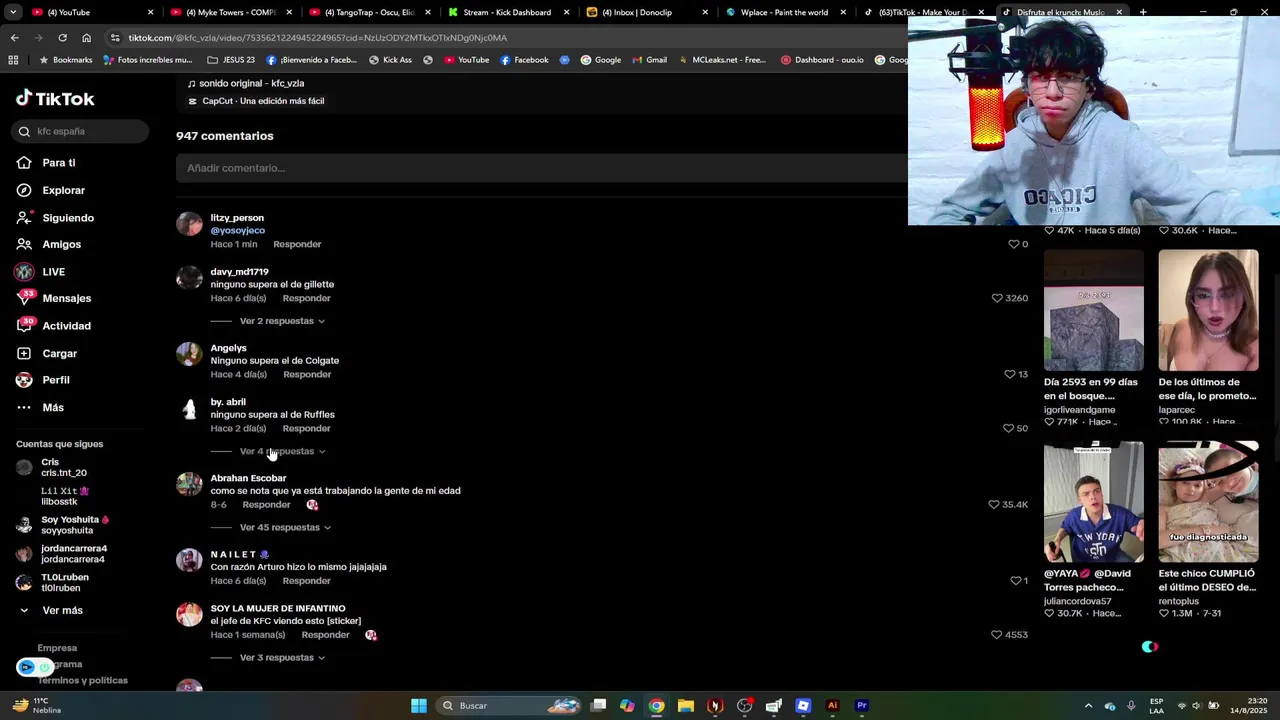The width and height of the screenshot is (1280, 720).
Task: Click Responder on Abrahan Escobar's comment
Action: pos(266,504)
